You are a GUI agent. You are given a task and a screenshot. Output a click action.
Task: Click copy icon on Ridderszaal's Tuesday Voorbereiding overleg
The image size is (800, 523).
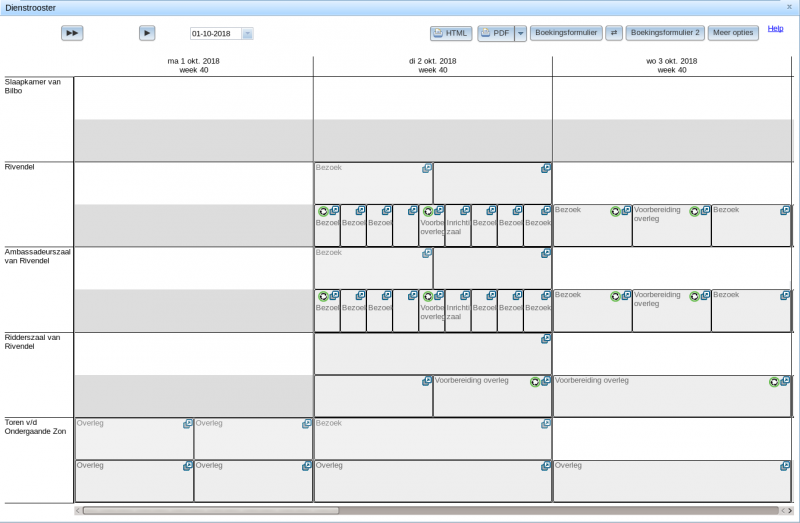(546, 381)
